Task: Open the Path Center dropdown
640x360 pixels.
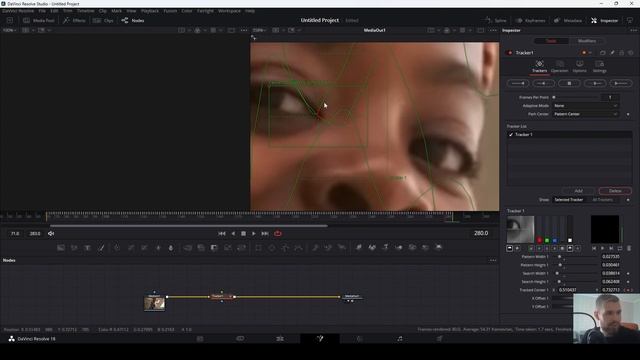Action: 586,114
